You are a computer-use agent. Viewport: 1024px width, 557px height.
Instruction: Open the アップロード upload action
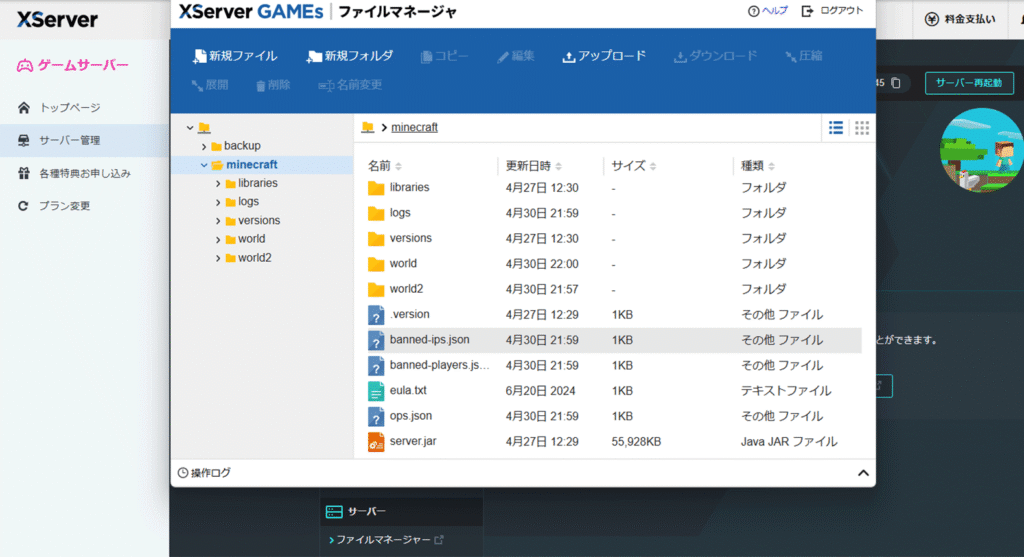[x=604, y=56]
